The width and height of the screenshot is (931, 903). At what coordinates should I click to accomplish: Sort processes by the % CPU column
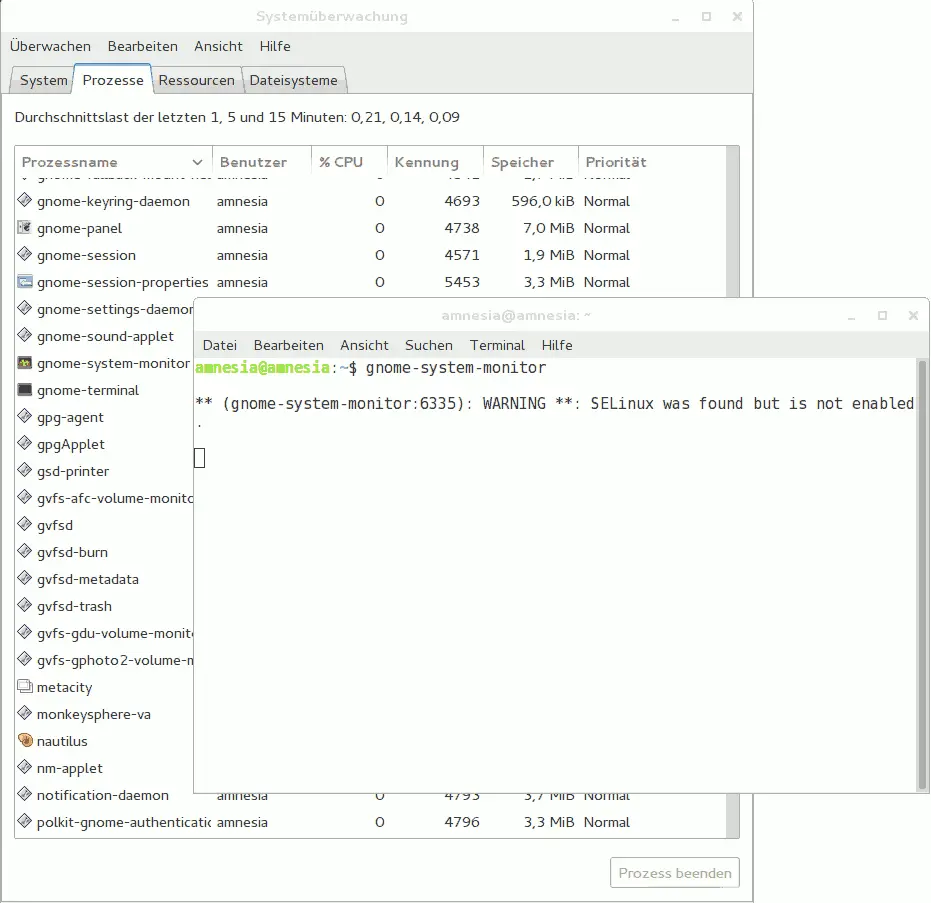339,161
